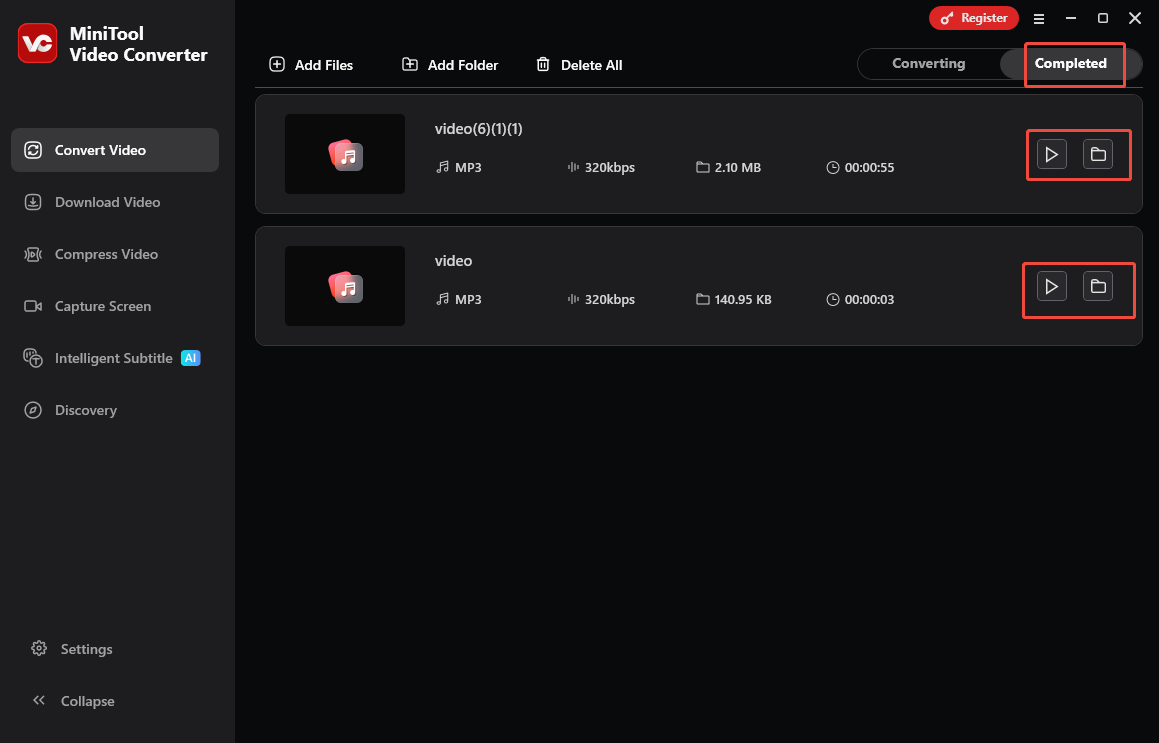This screenshot has width=1159, height=743.
Task: Open the Capture Screen tool
Action: 103,306
